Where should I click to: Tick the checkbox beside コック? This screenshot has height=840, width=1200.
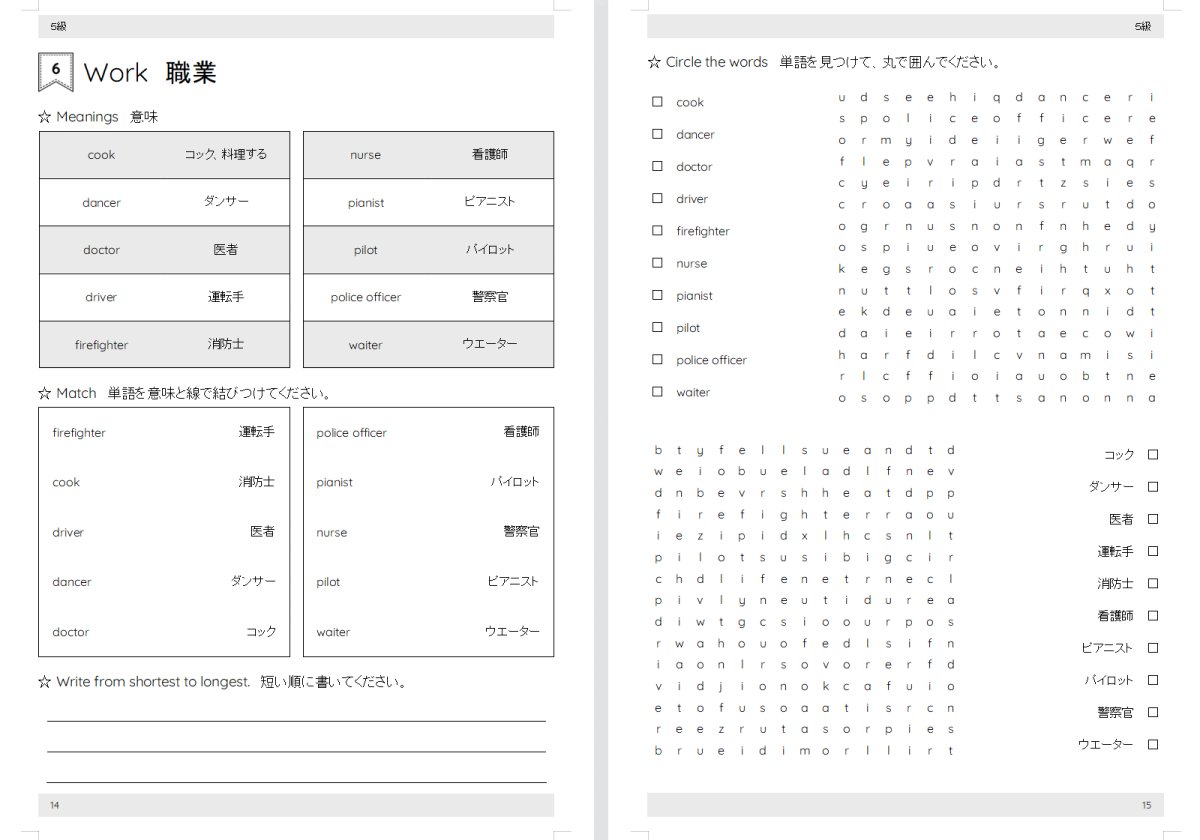[1153, 455]
